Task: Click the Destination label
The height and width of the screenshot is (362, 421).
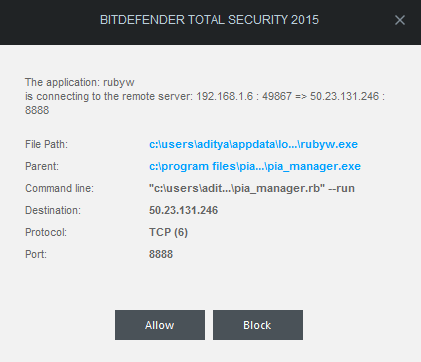Action: pyautogui.click(x=53, y=210)
